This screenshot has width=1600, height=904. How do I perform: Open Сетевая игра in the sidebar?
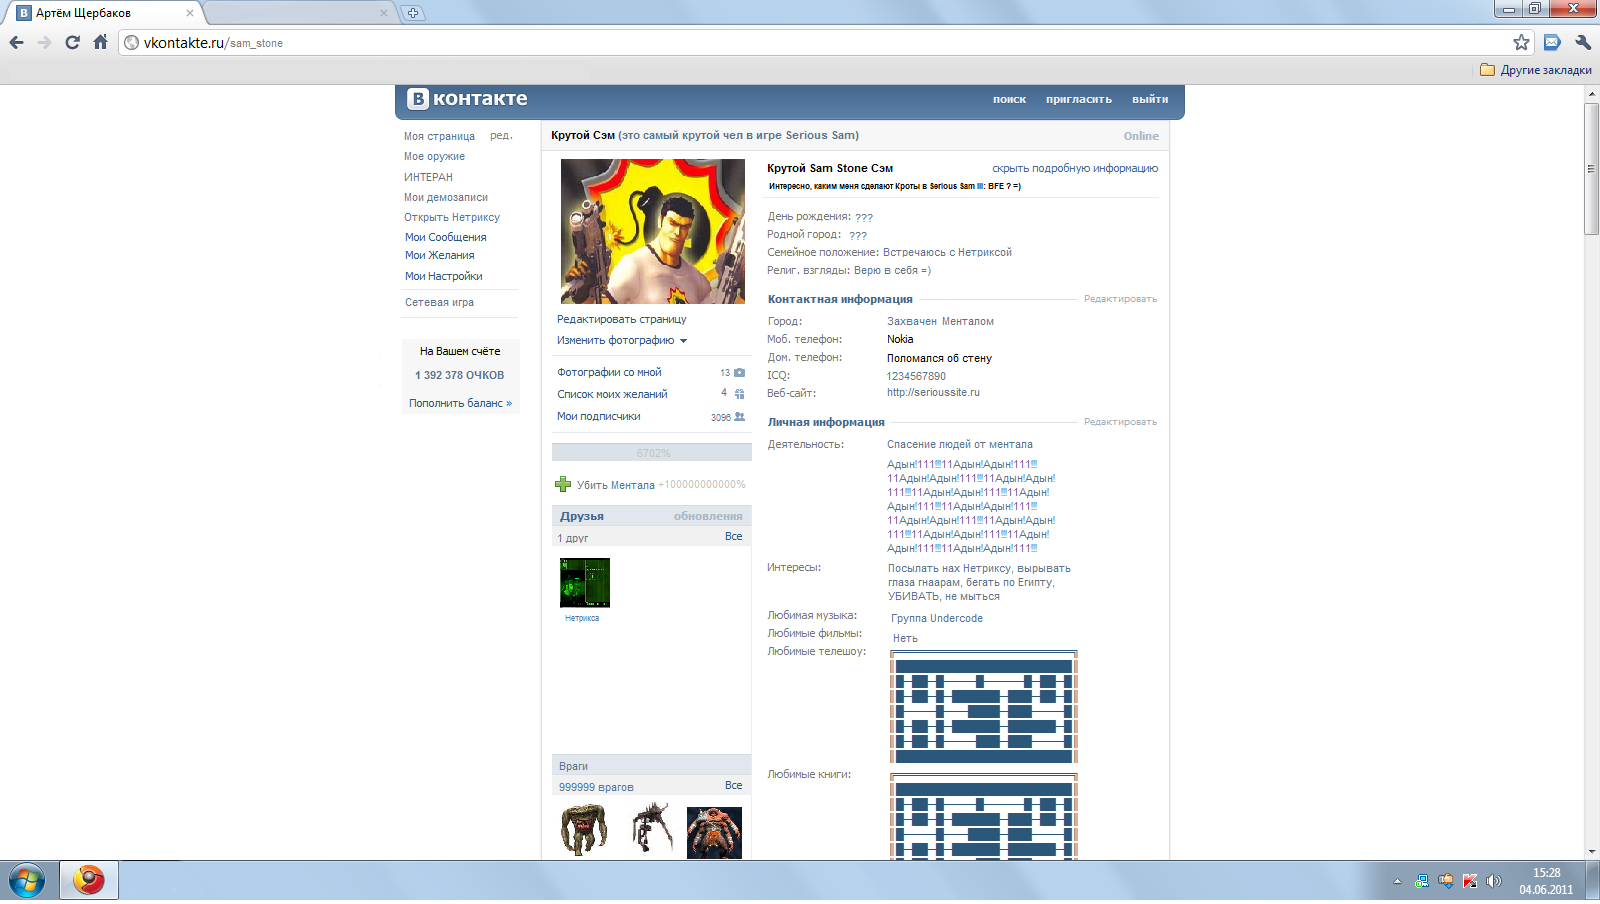(x=439, y=302)
